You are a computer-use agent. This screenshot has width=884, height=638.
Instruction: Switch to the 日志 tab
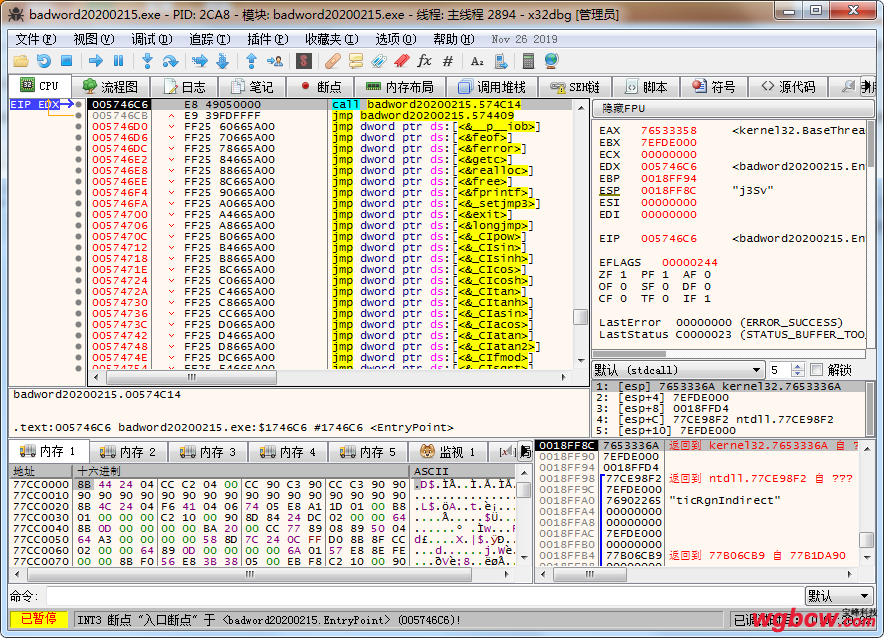click(184, 87)
